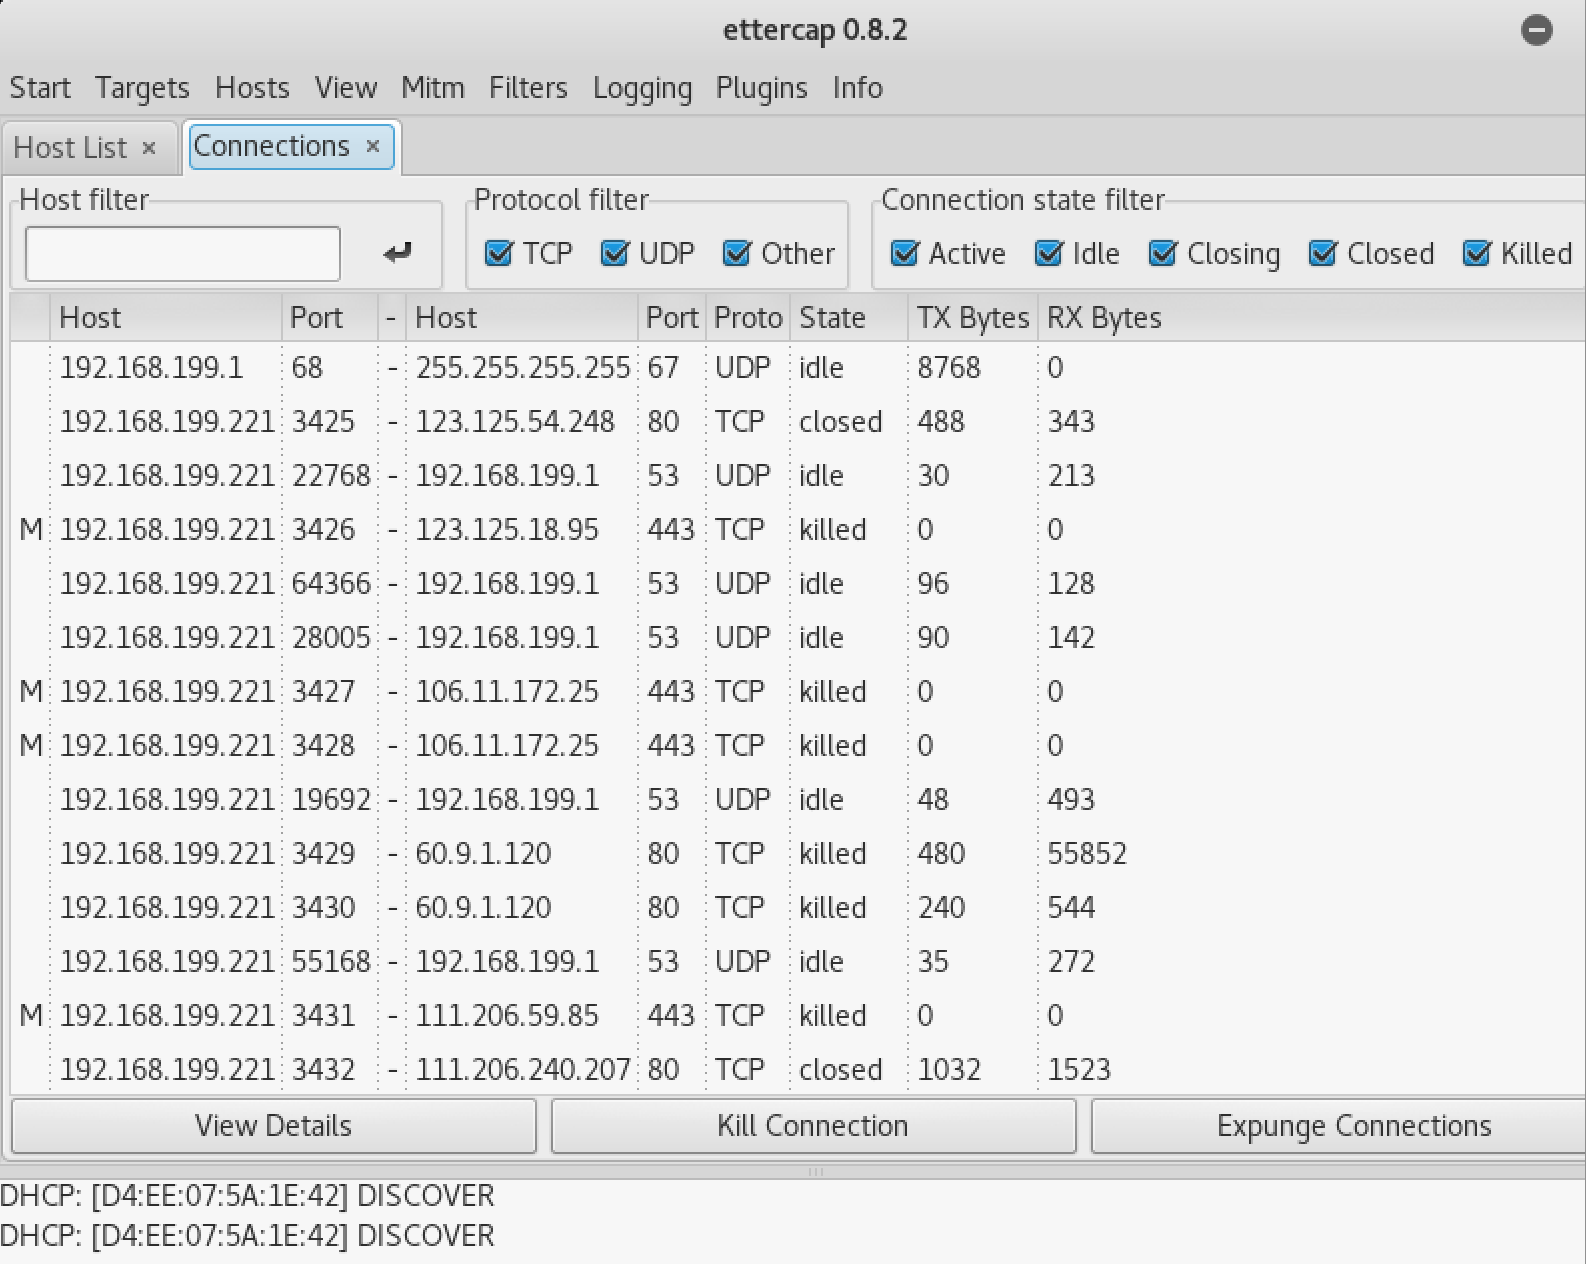
Task: Open the Hosts menu
Action: tap(252, 88)
